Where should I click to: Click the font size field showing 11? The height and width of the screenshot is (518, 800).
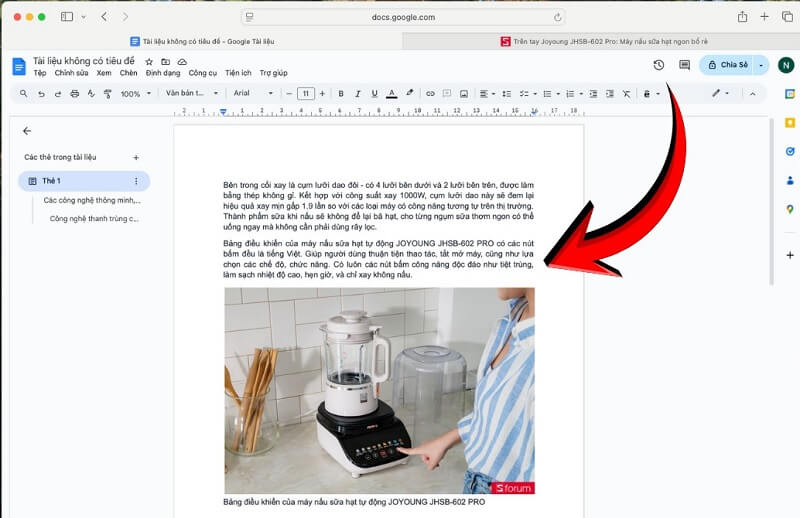click(x=306, y=93)
